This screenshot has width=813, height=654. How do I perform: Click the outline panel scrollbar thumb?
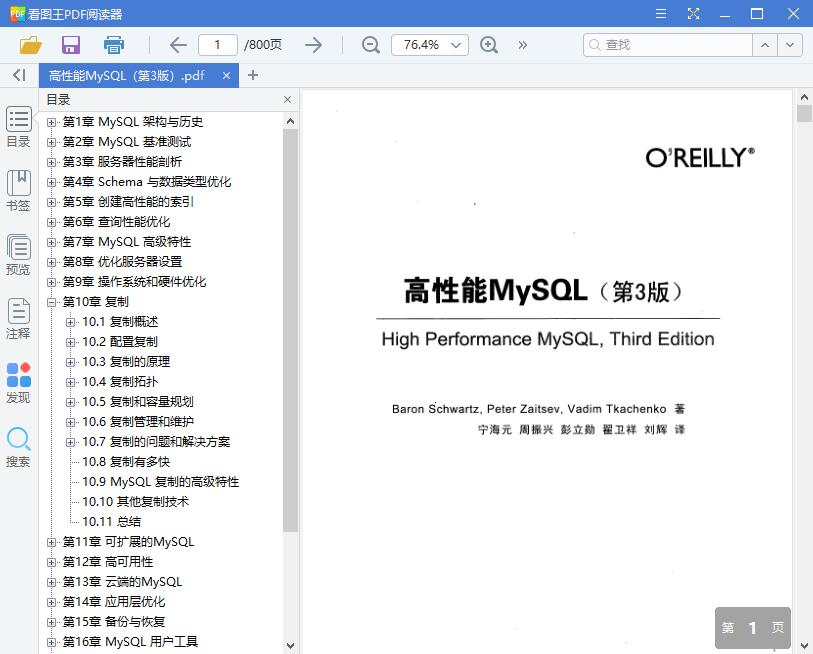tap(290, 330)
